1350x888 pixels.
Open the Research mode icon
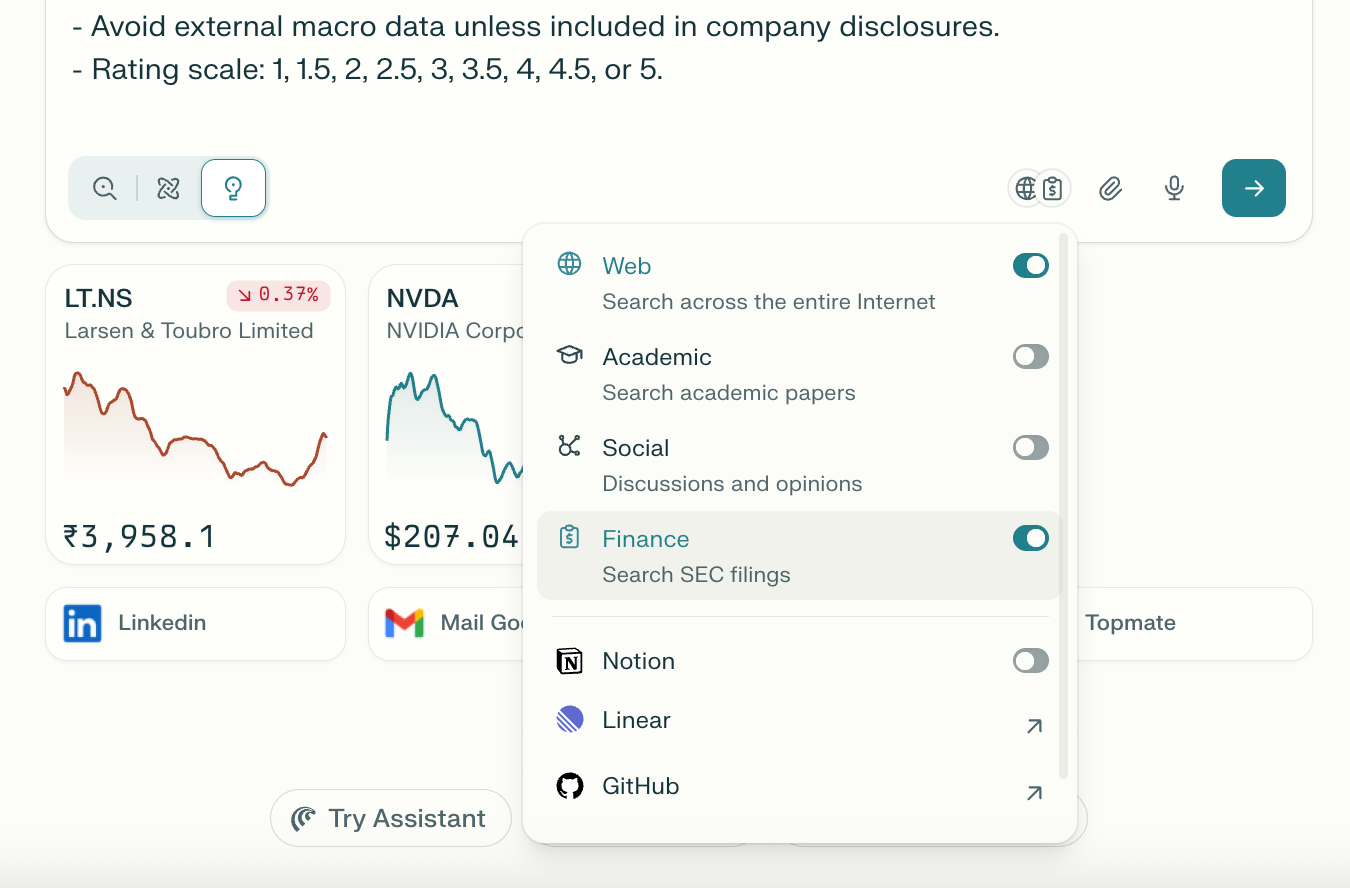[167, 187]
